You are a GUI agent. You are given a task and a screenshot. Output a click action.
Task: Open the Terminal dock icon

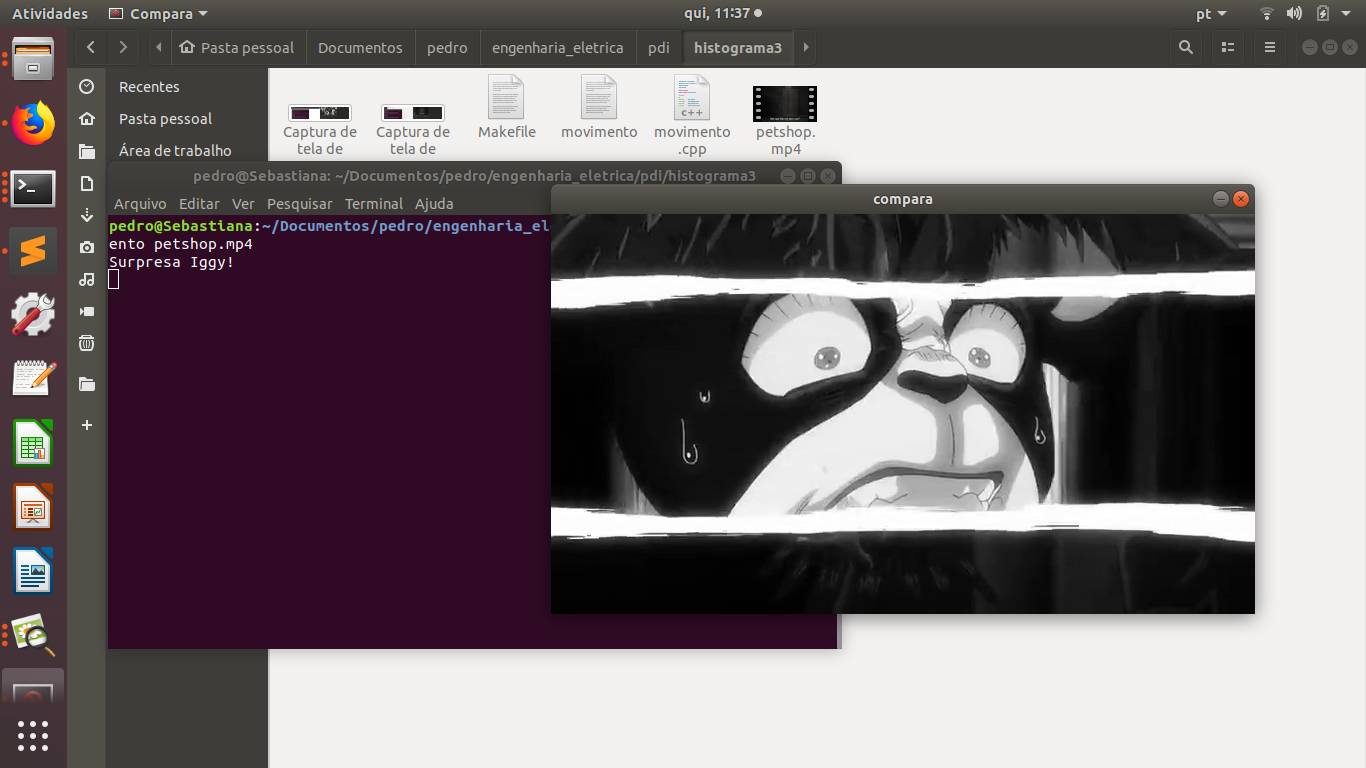click(33, 188)
